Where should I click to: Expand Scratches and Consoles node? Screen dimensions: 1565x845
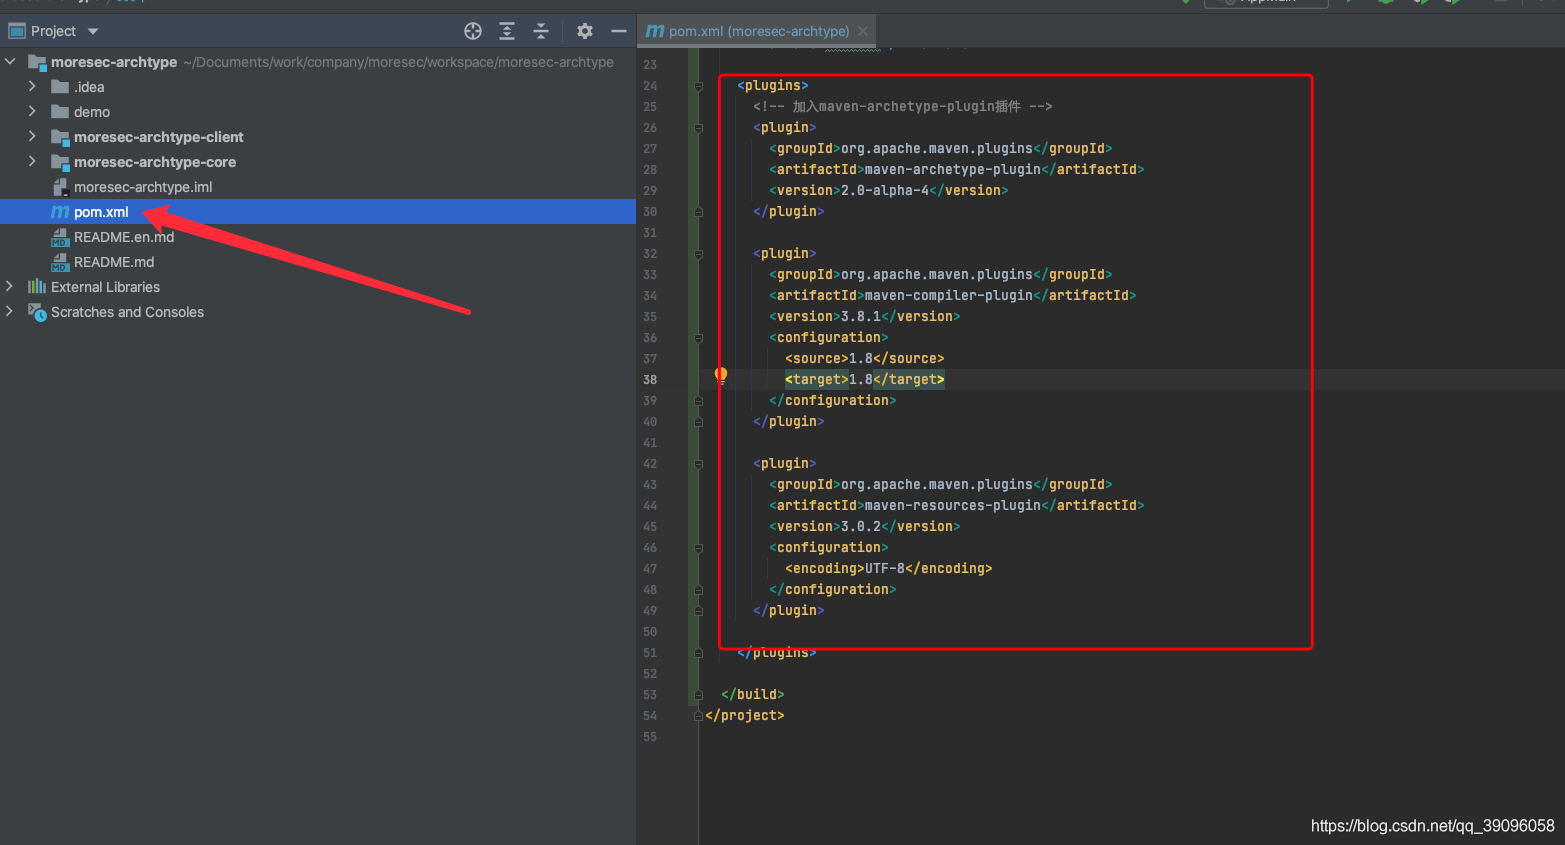tap(10, 312)
